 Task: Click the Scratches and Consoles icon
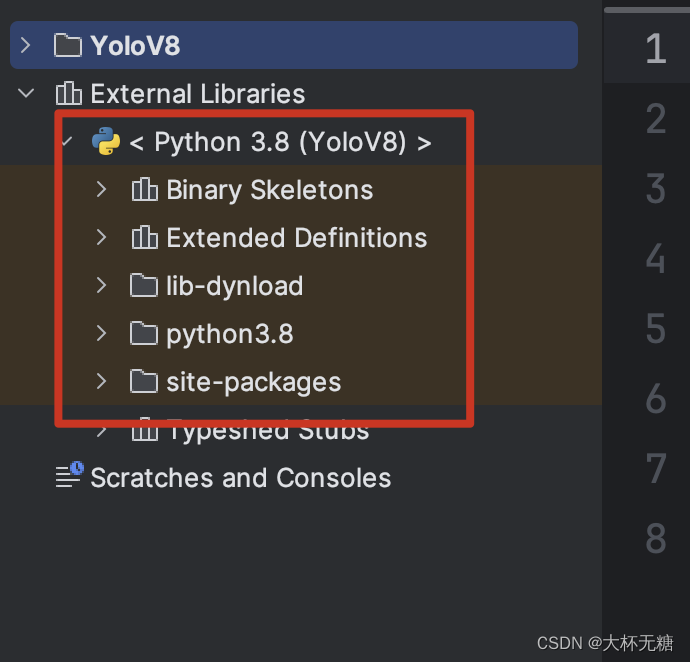point(69,477)
